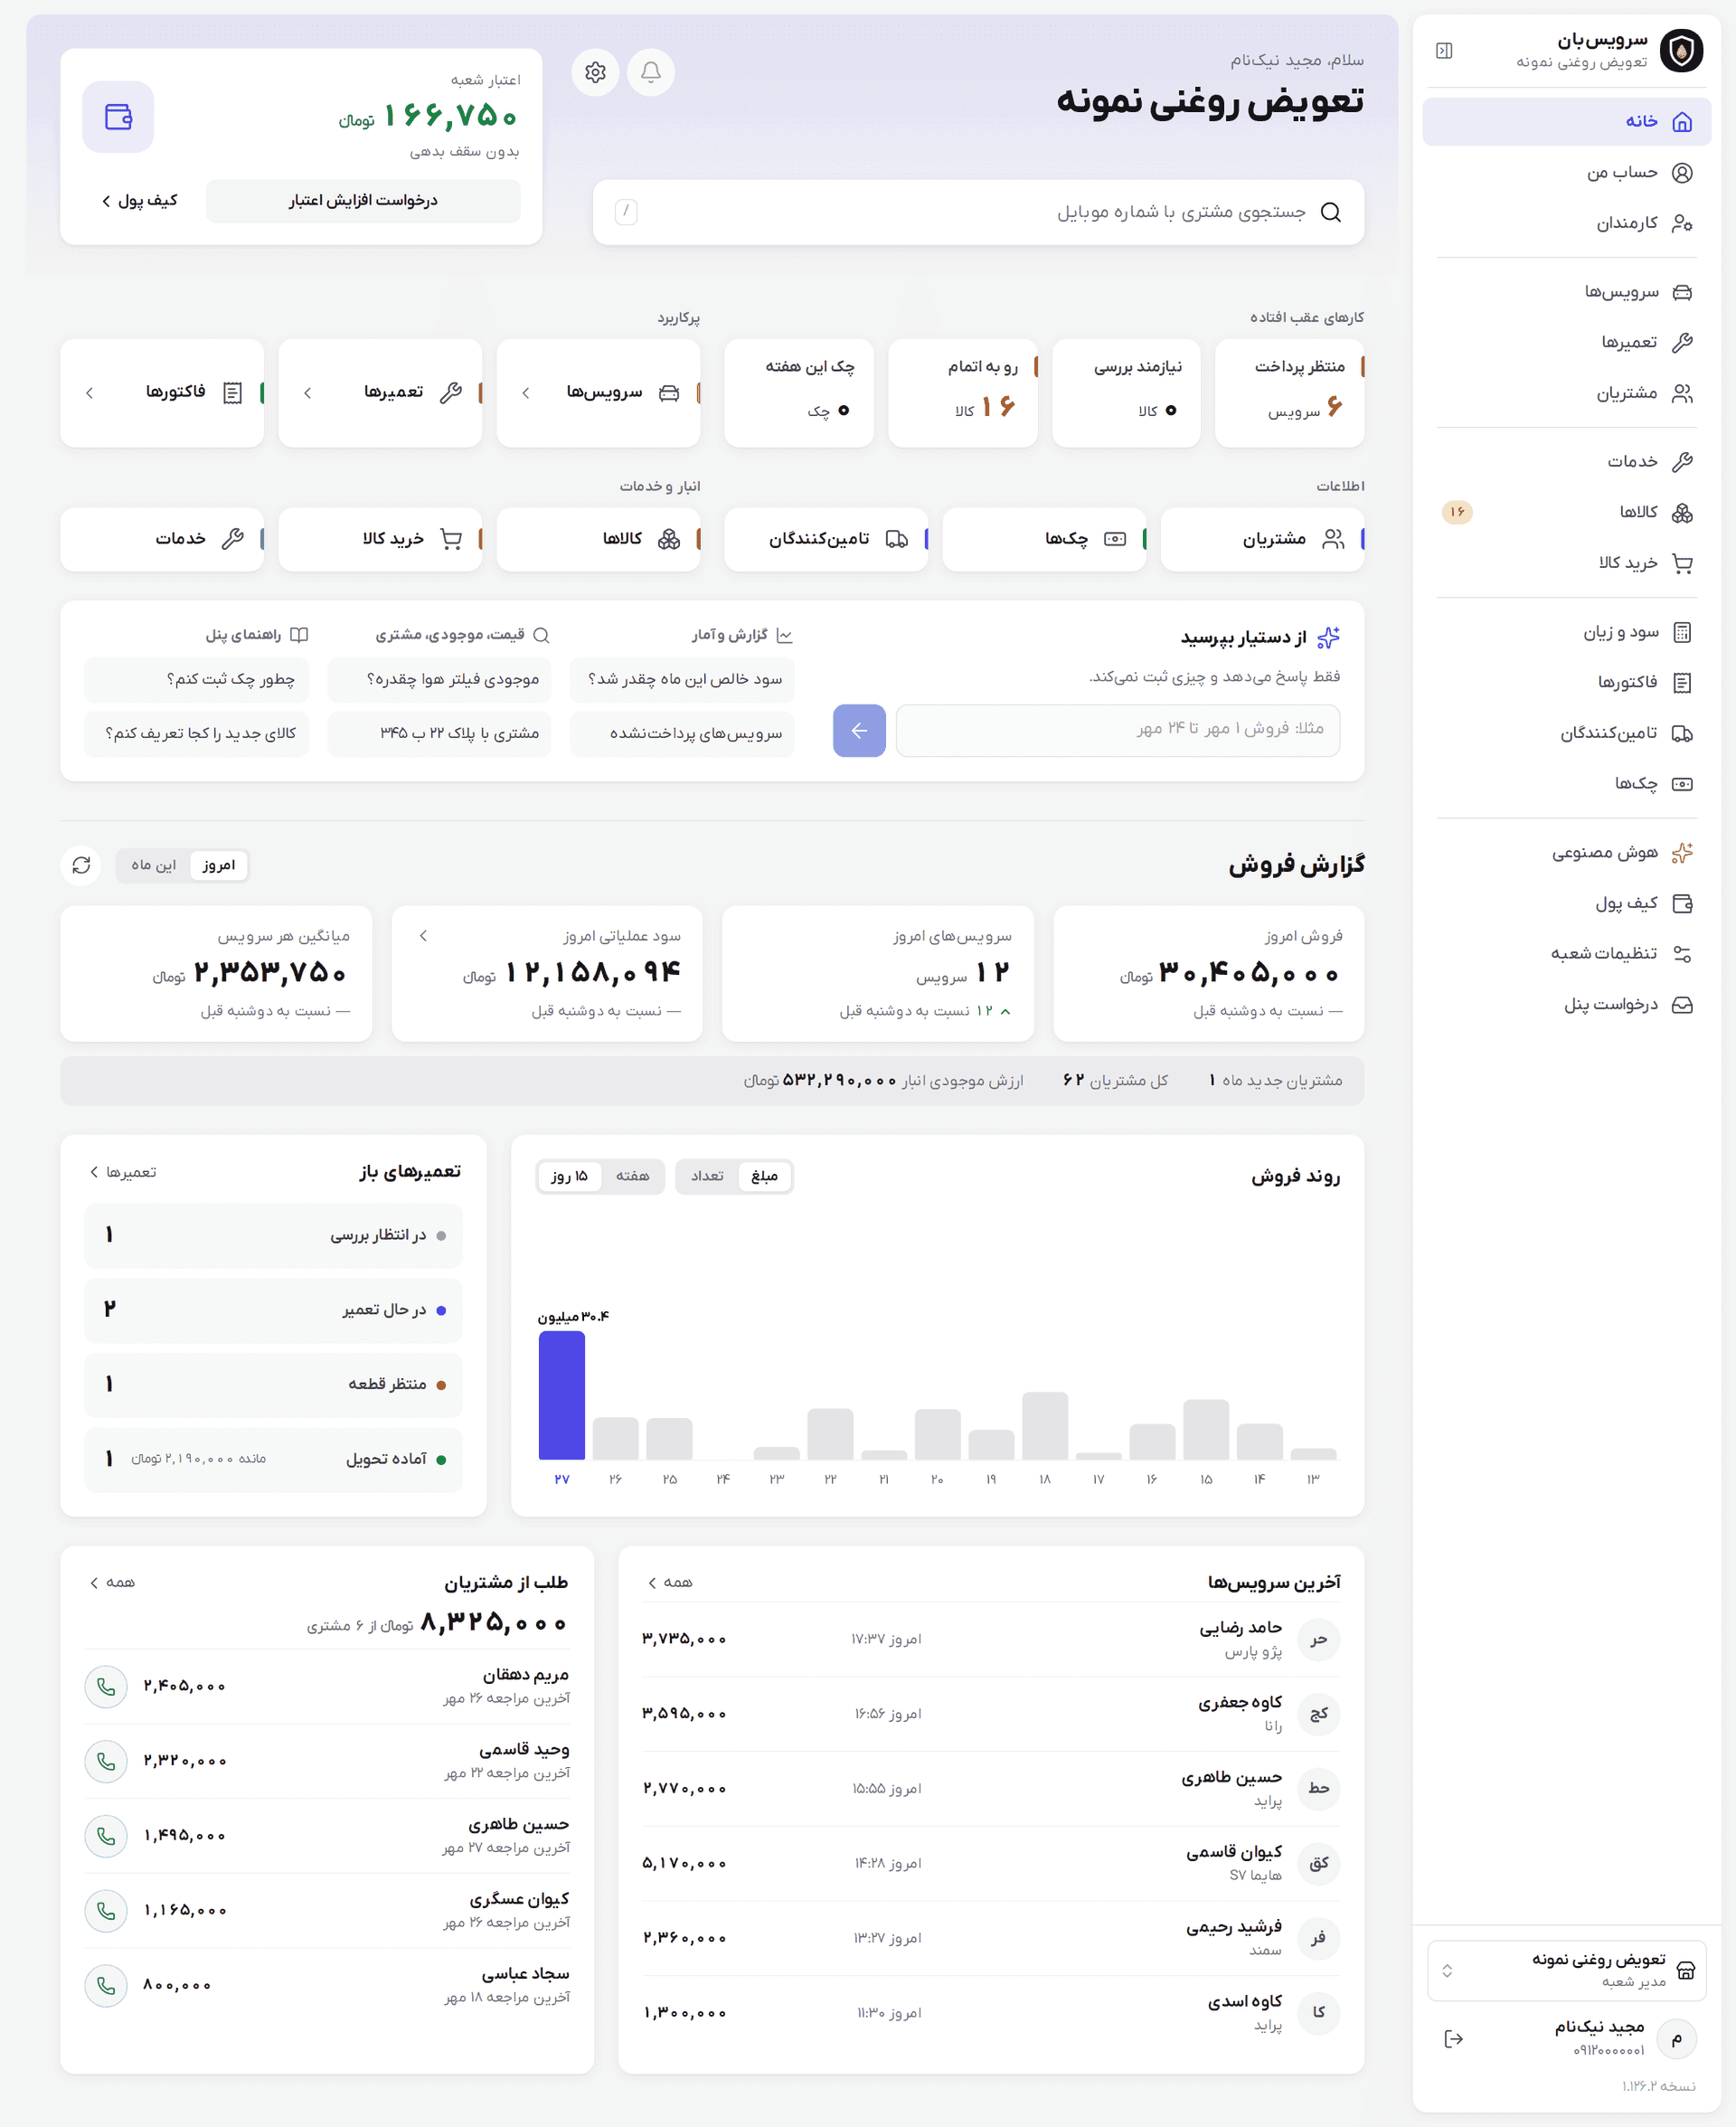Call سجاد عباسی using phone icon
Image resolution: width=1736 pixels, height=2127 pixels.
(x=106, y=1985)
